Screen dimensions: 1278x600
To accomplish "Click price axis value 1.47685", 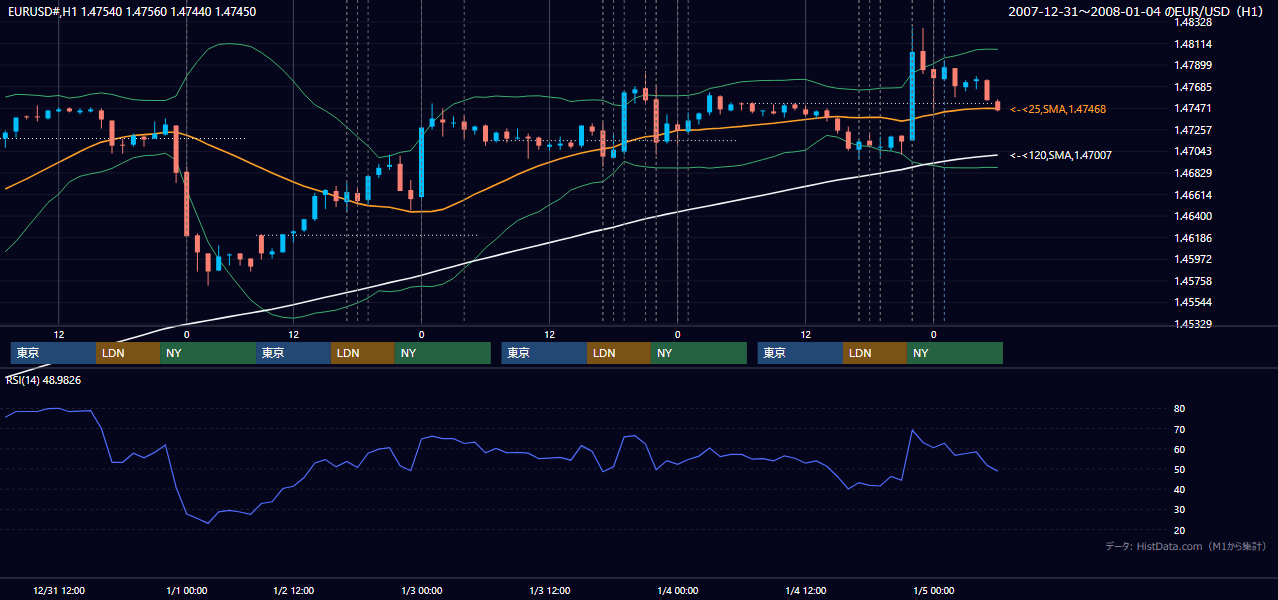I will point(1193,87).
